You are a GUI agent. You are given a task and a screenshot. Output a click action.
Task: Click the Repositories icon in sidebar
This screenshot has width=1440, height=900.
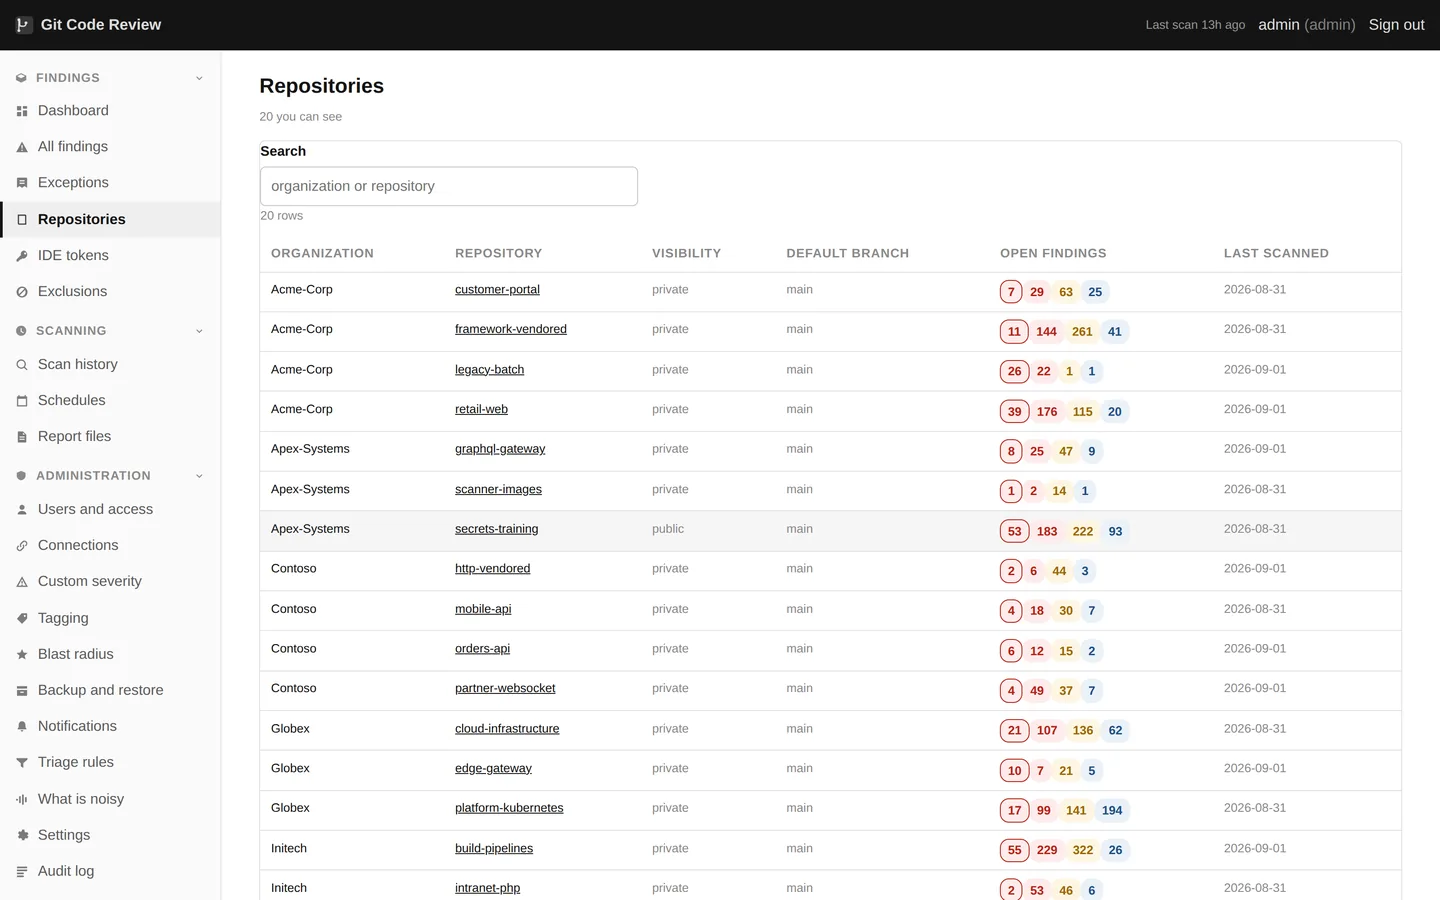22,220
